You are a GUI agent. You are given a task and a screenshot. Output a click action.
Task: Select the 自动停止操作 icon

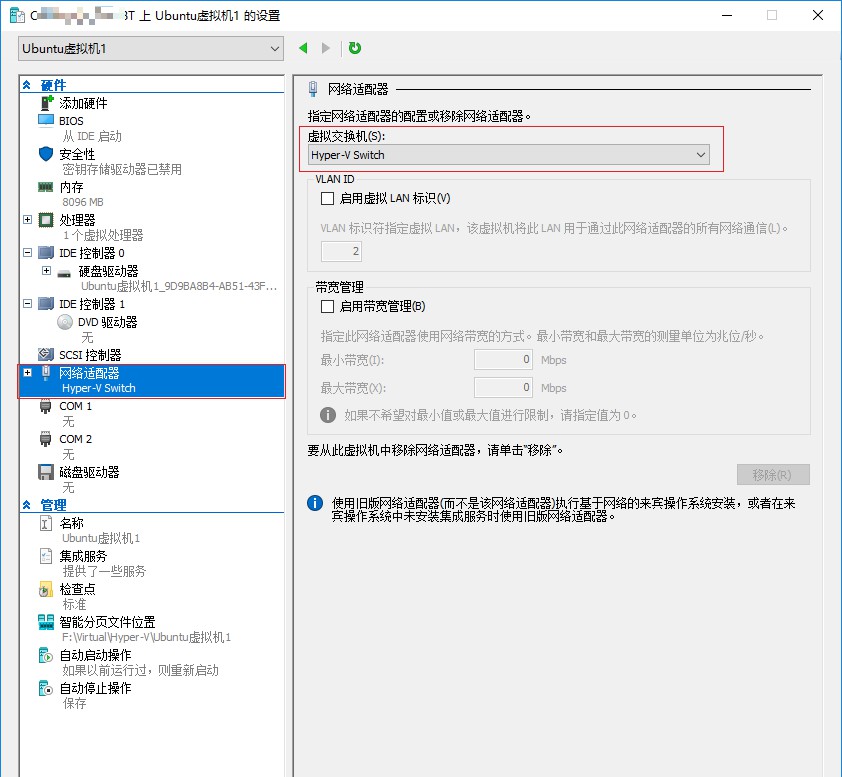(46, 688)
